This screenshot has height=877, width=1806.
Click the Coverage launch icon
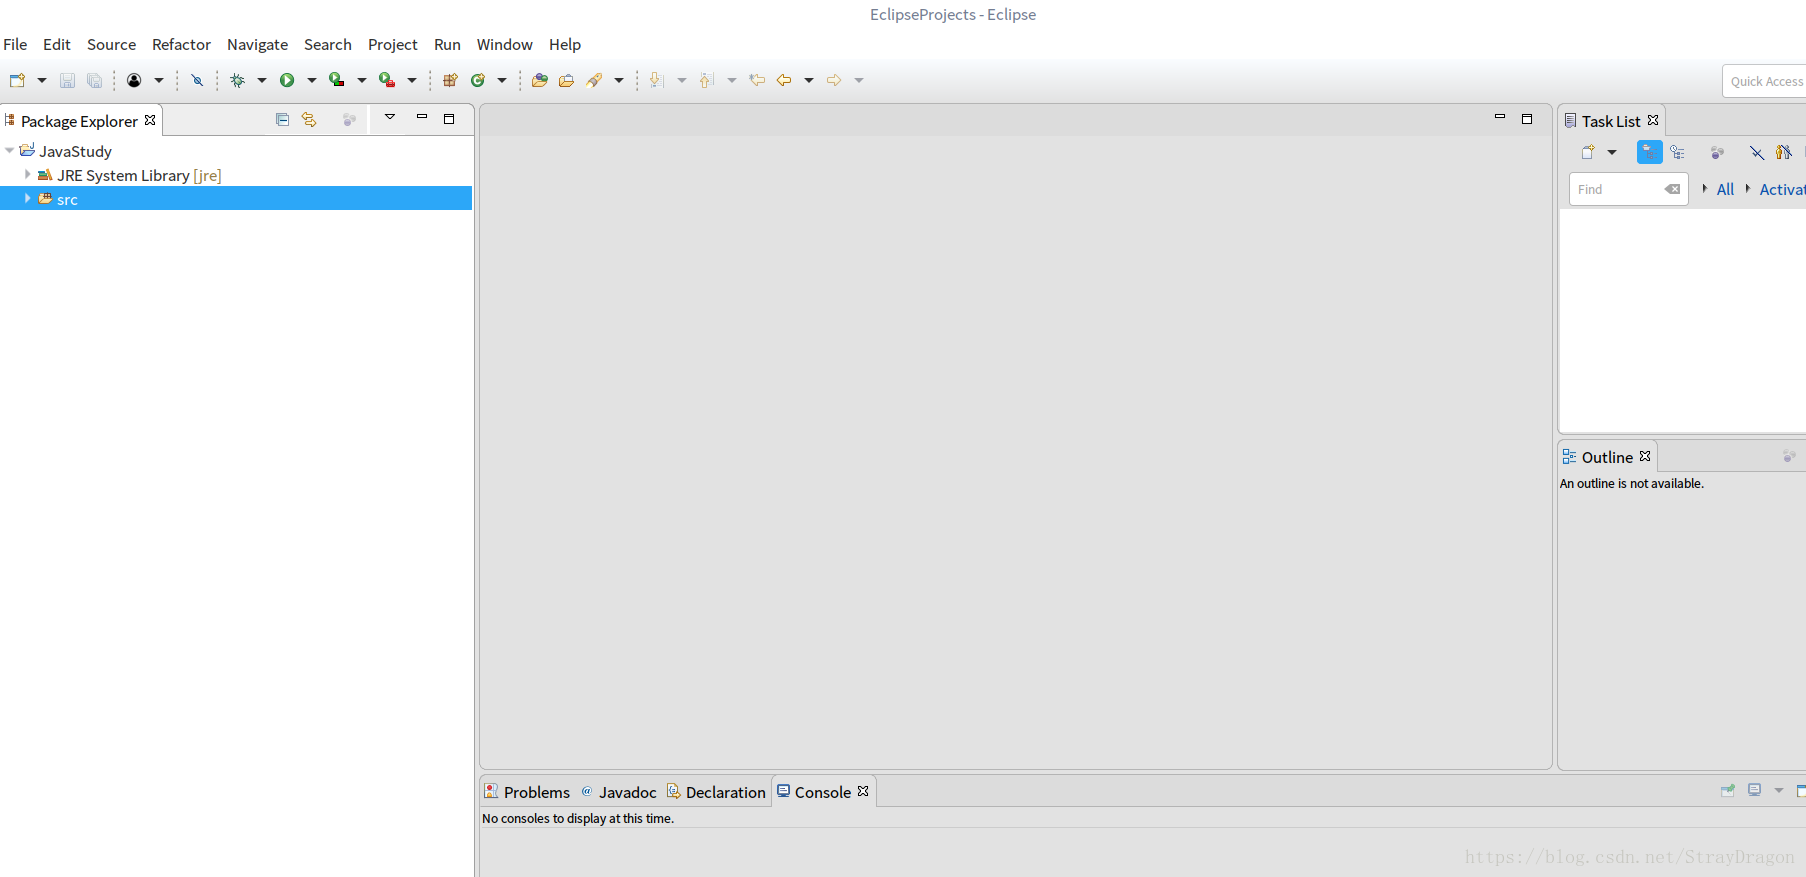(x=337, y=80)
